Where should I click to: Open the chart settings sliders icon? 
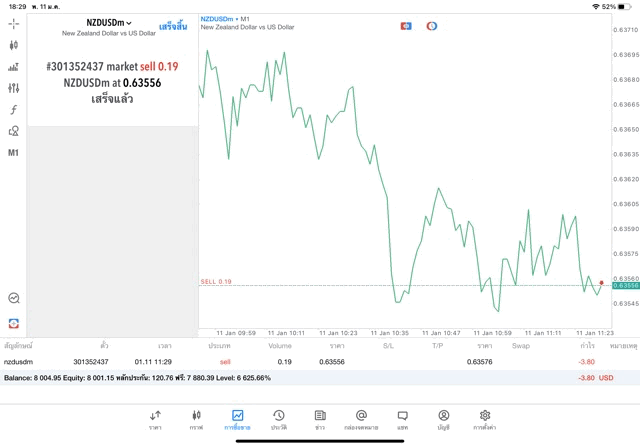pos(13,88)
